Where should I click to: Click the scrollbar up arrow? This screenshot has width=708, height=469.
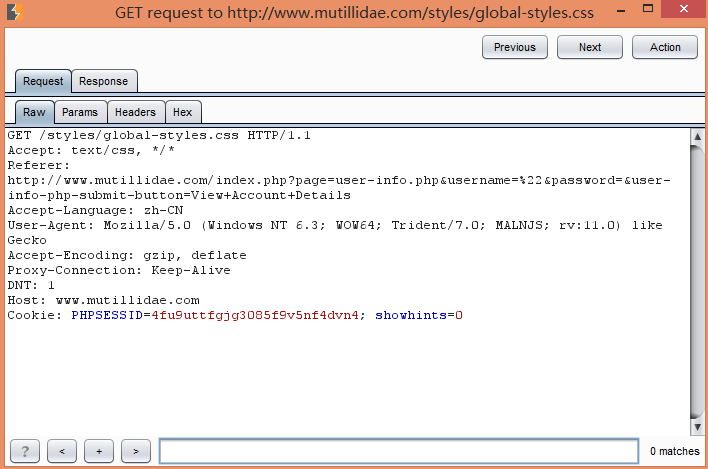pos(697,136)
